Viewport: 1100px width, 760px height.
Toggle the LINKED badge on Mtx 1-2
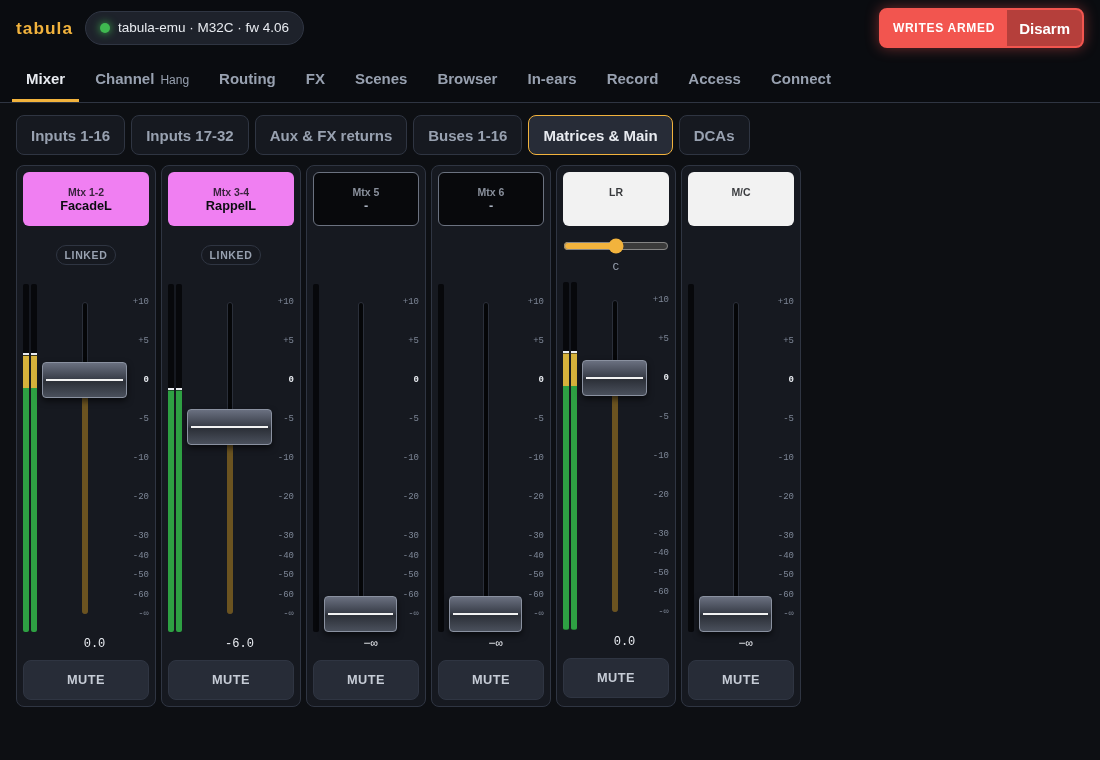86,255
